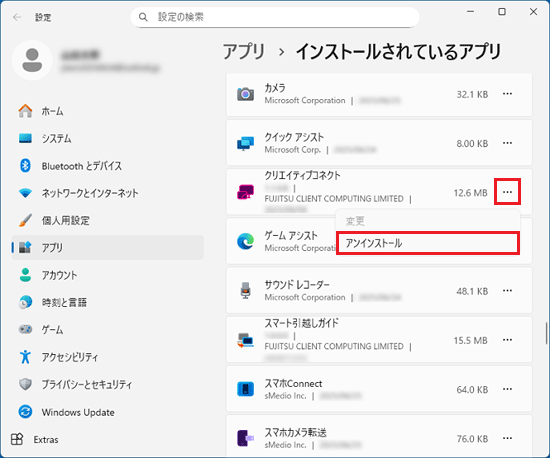The height and width of the screenshot is (458, 550).
Task: Click the スマホConnect app icon
Action: [x=246, y=389]
